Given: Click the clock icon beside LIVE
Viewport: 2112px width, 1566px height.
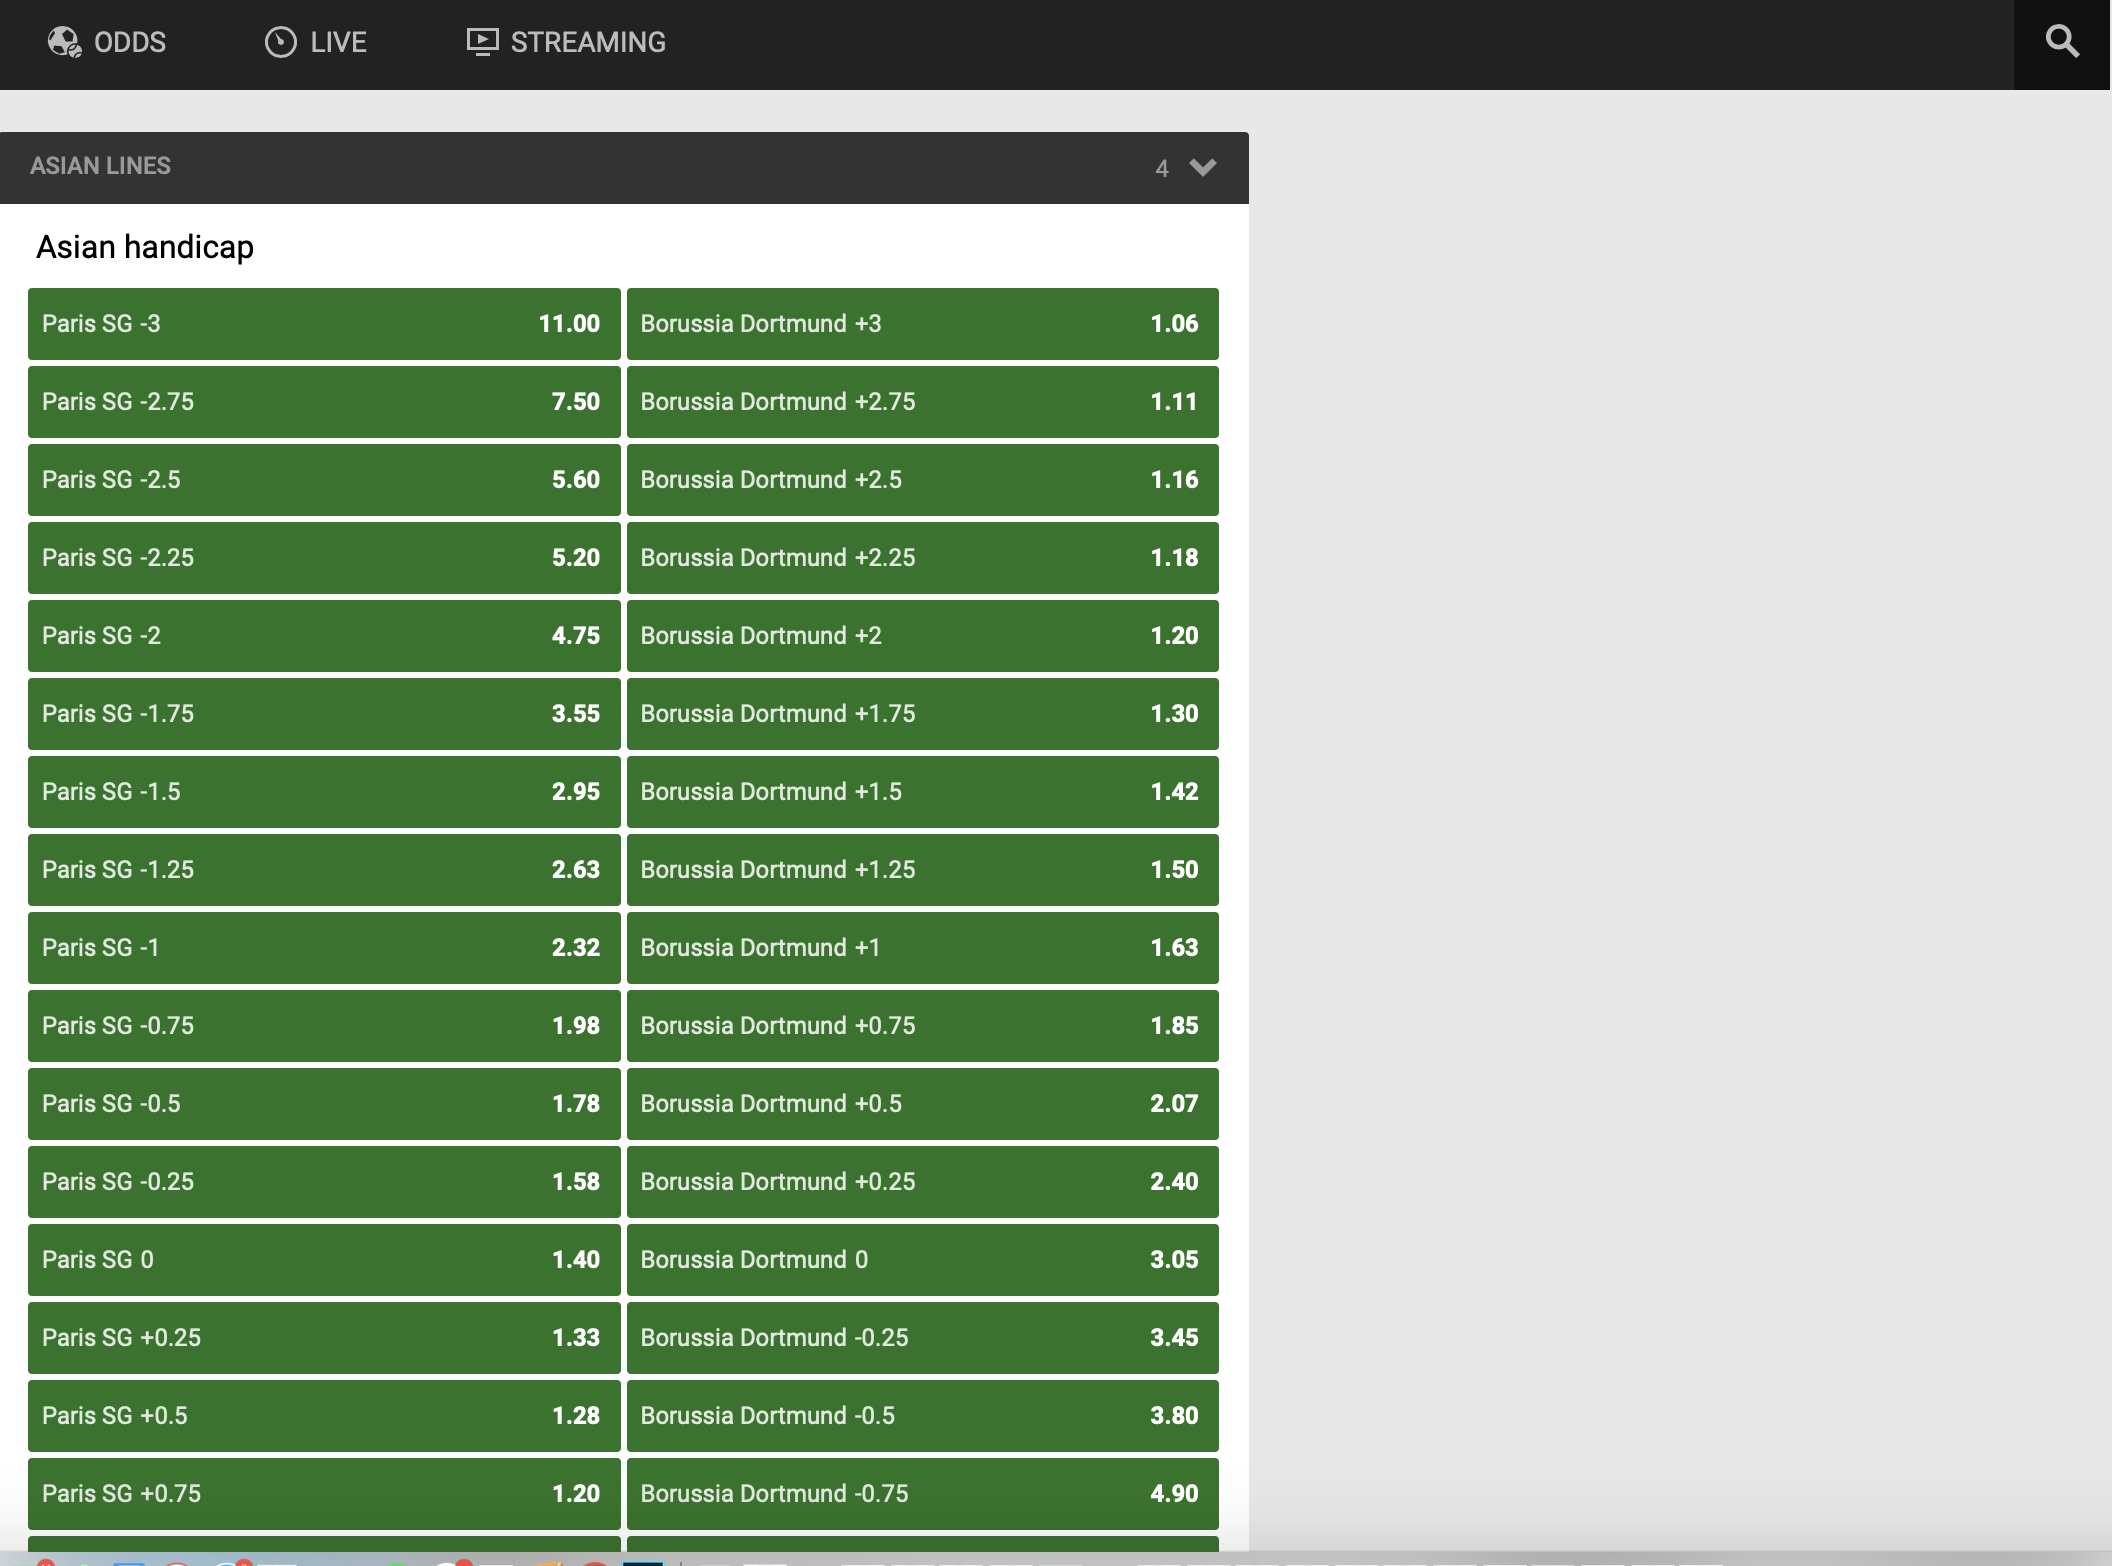Looking at the screenshot, I should coord(280,42).
